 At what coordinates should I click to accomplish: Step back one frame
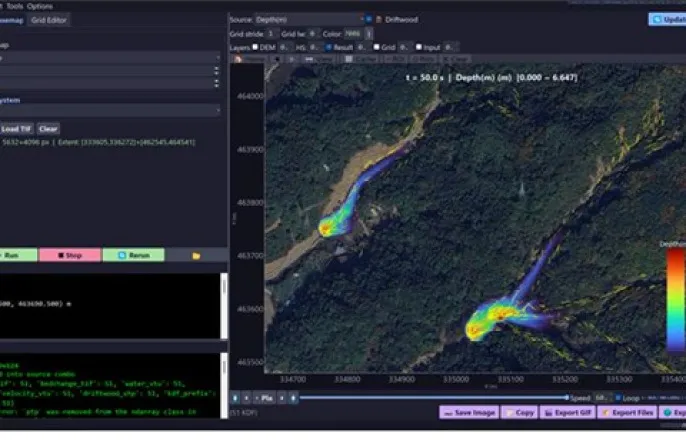247,398
